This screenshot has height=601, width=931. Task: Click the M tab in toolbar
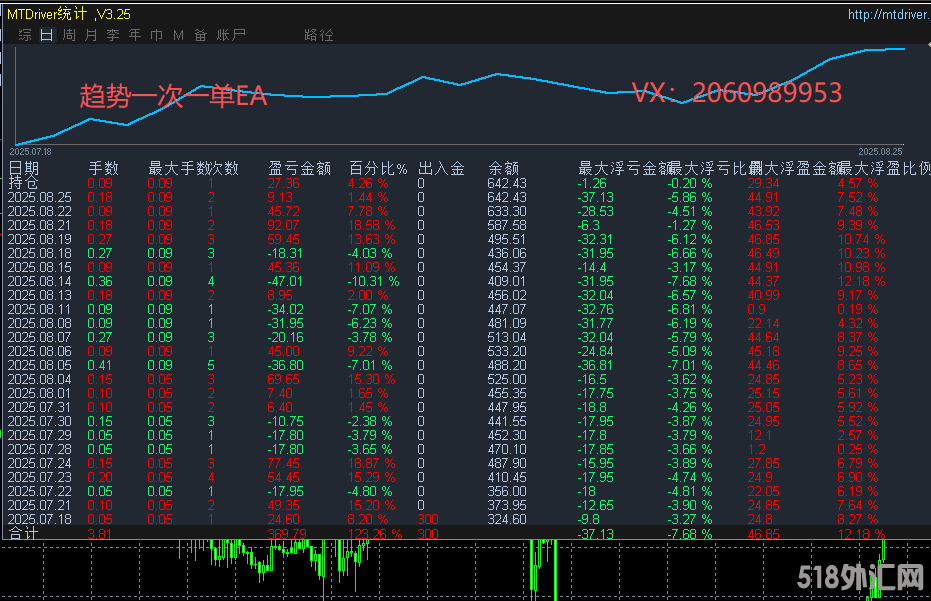click(178, 35)
